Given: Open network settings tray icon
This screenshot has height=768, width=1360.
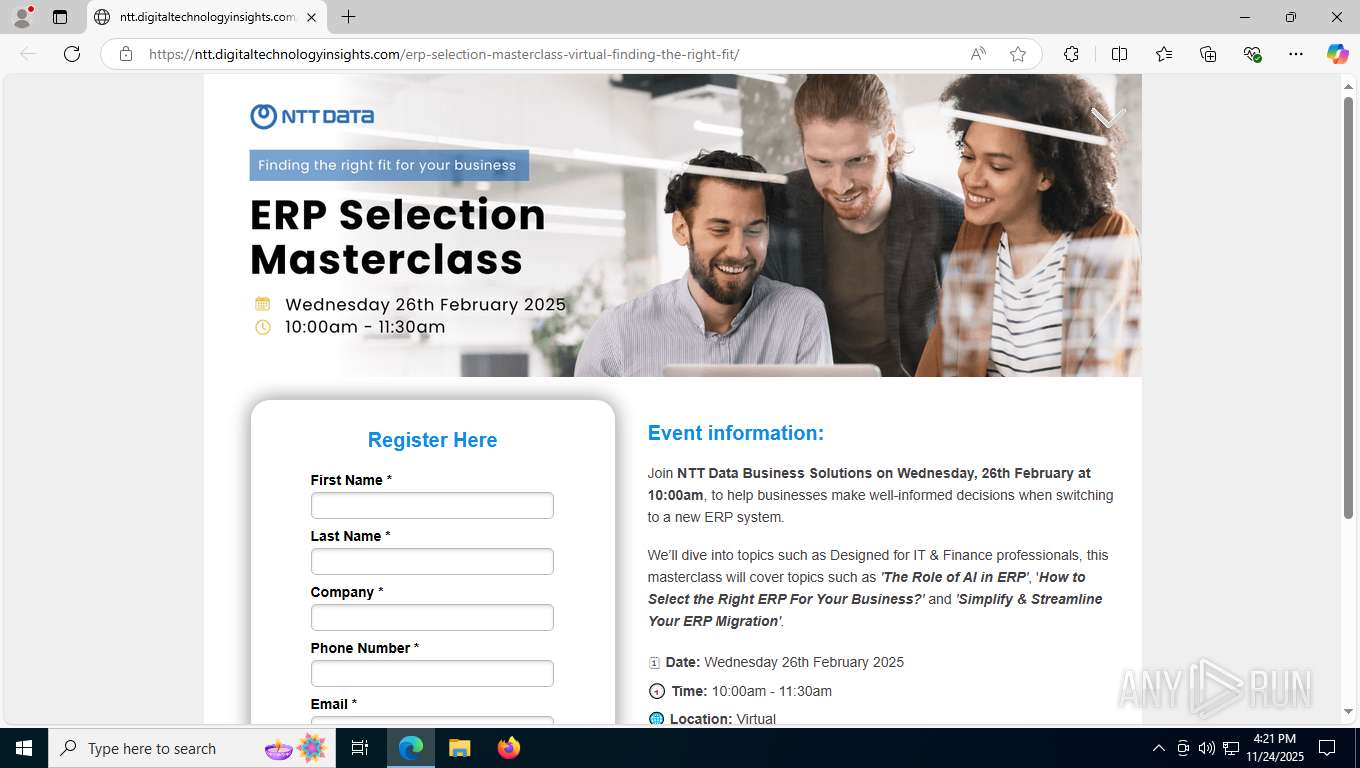Looking at the screenshot, I should point(1231,748).
